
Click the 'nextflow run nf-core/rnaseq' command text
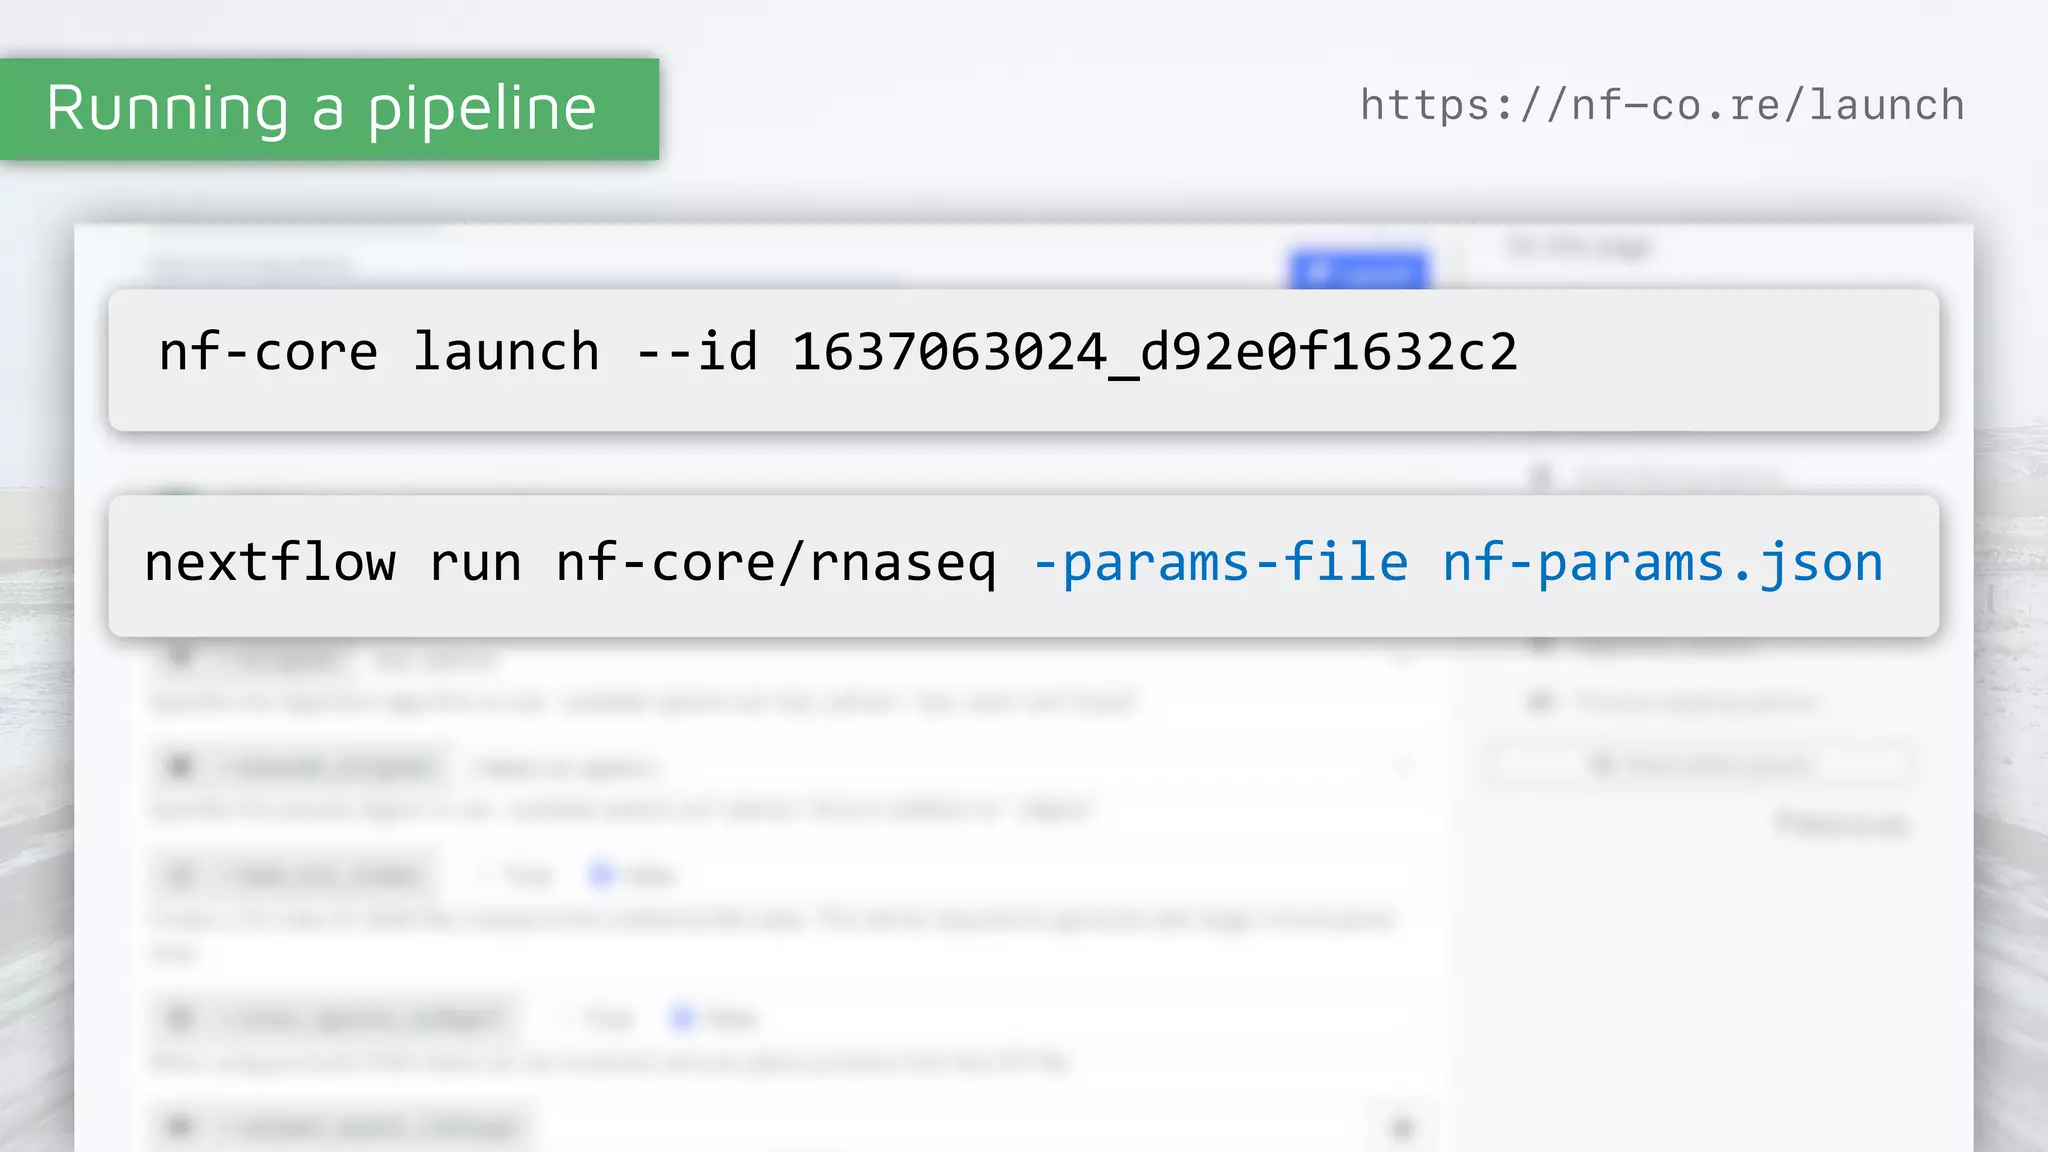coord(569,563)
